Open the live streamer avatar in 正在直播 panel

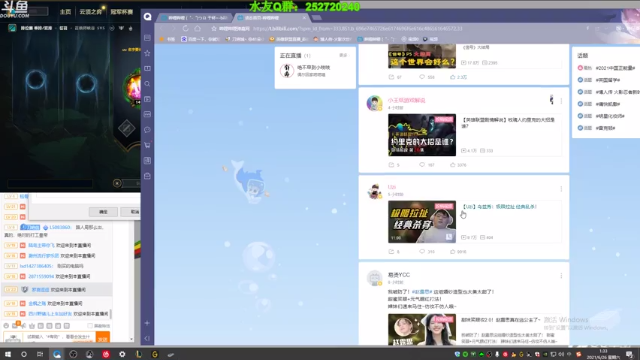[287, 71]
